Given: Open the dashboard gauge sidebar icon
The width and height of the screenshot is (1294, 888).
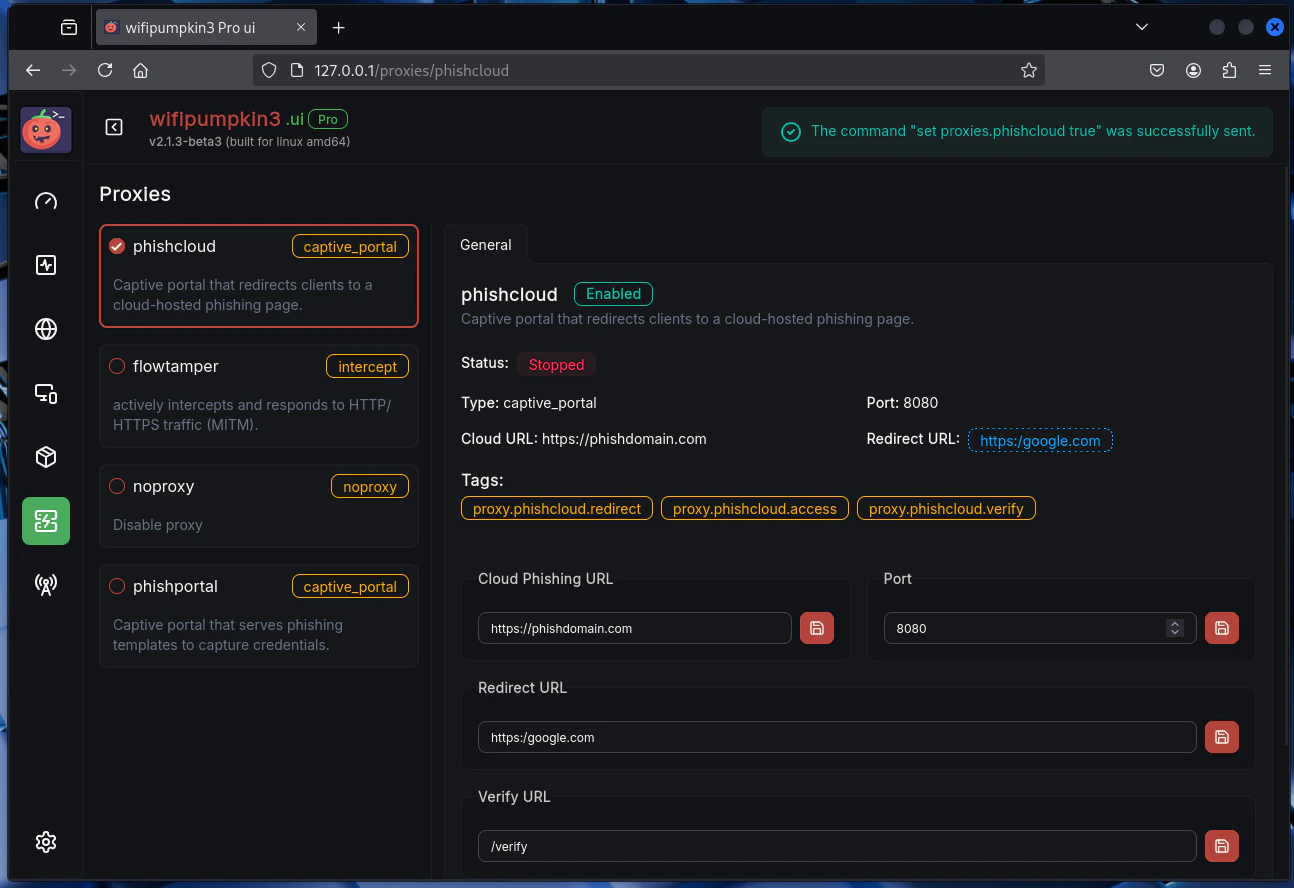Looking at the screenshot, I should 46,201.
